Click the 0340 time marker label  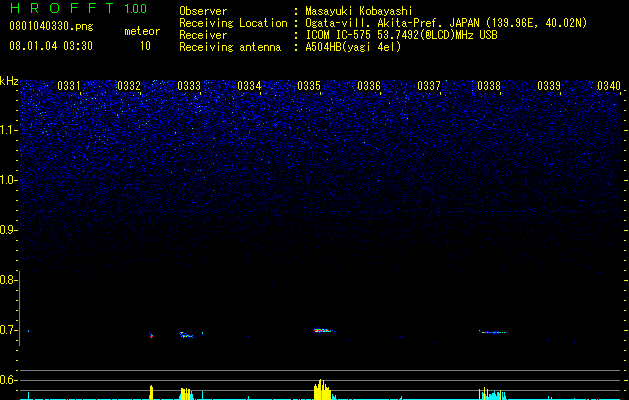point(609,86)
